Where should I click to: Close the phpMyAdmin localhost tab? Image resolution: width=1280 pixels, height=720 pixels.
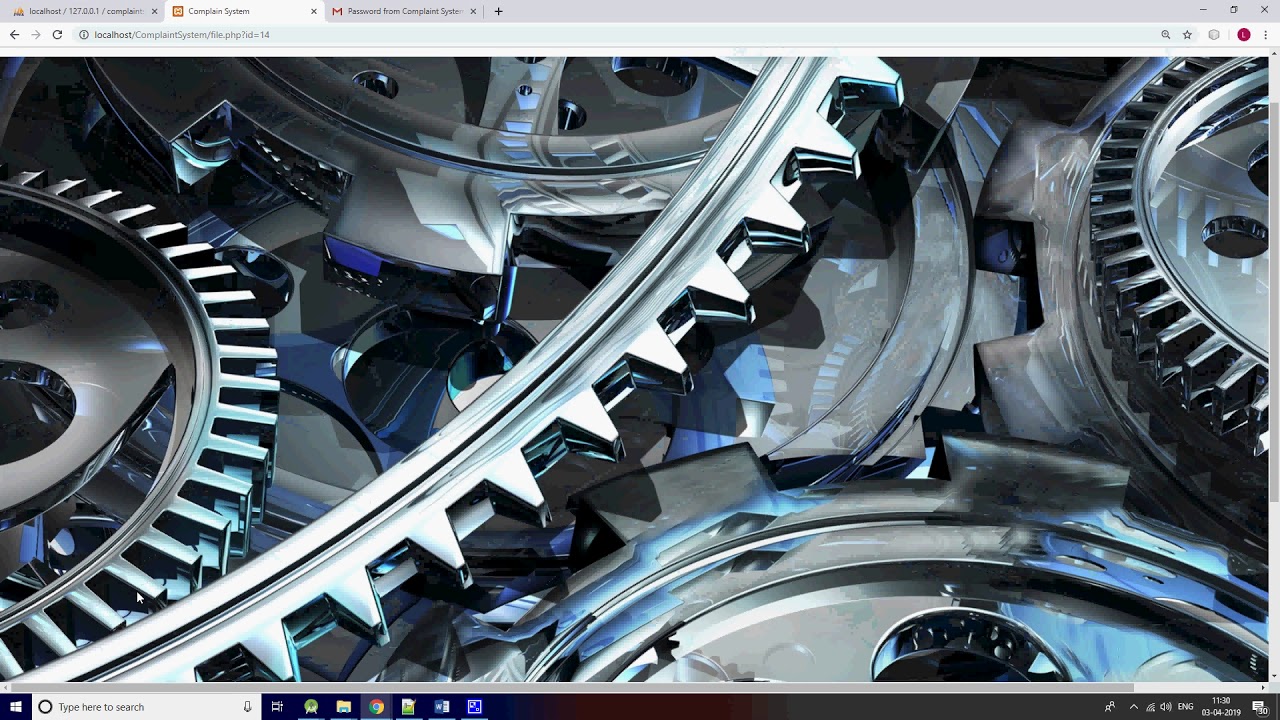(154, 11)
